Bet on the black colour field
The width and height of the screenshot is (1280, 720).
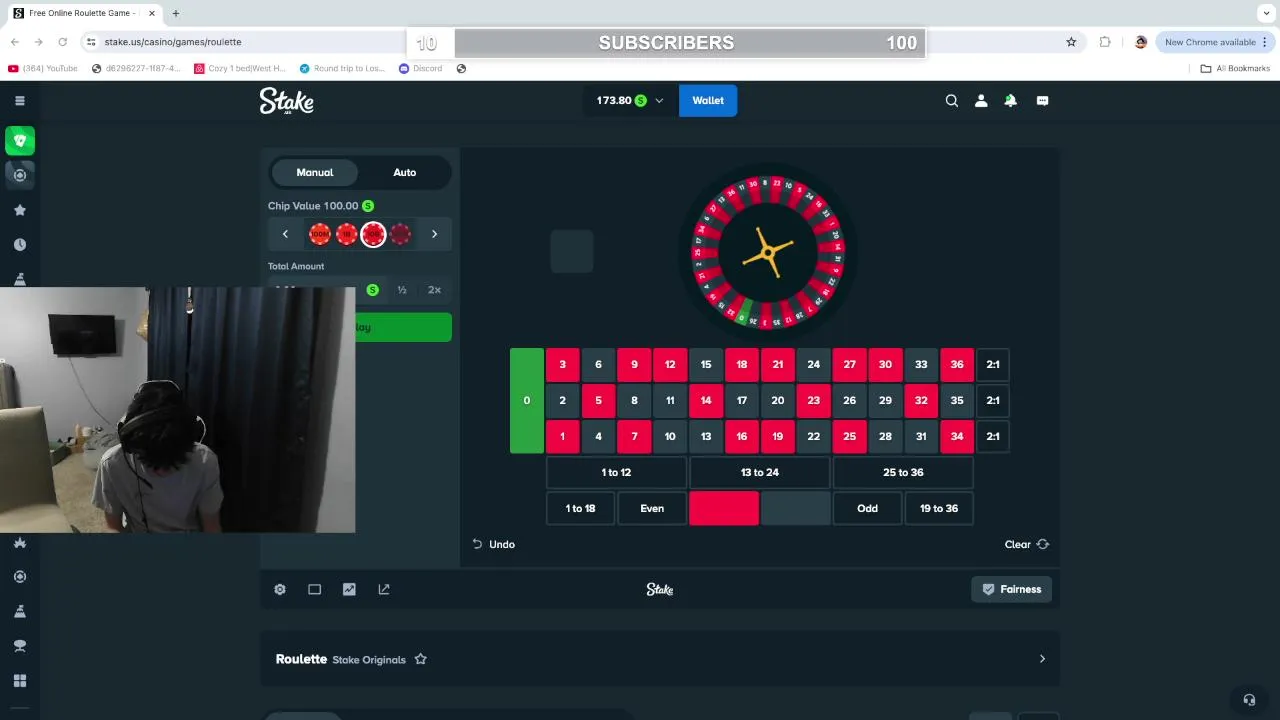click(795, 508)
